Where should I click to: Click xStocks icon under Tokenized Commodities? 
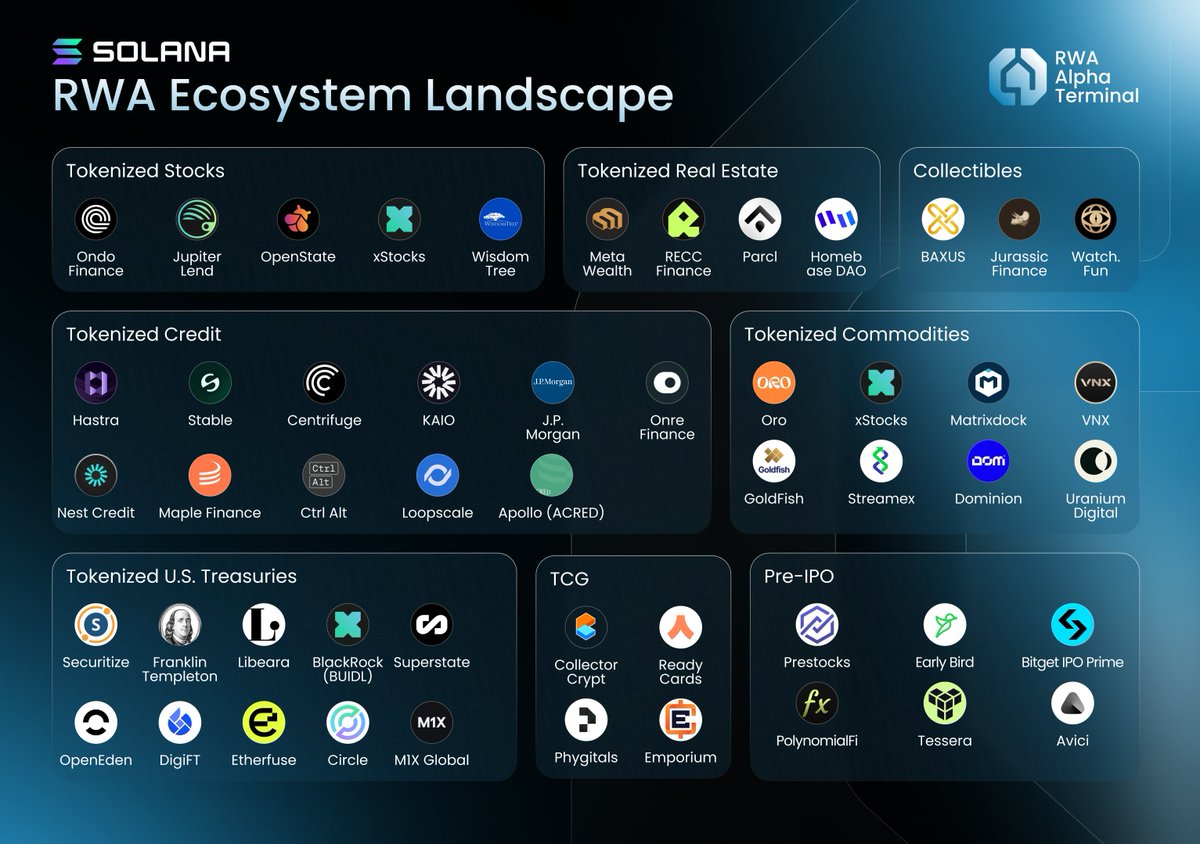point(881,383)
